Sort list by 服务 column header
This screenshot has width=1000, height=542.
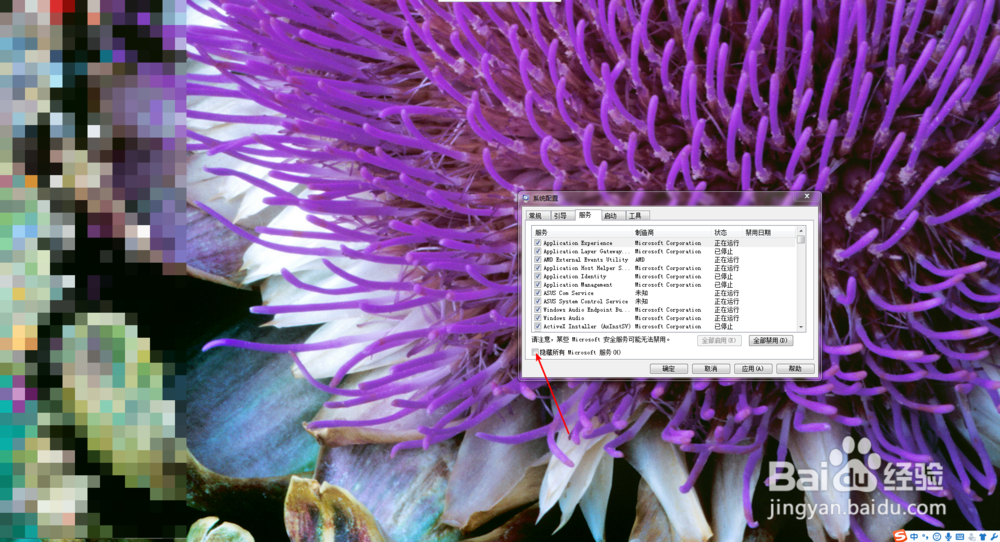582,233
